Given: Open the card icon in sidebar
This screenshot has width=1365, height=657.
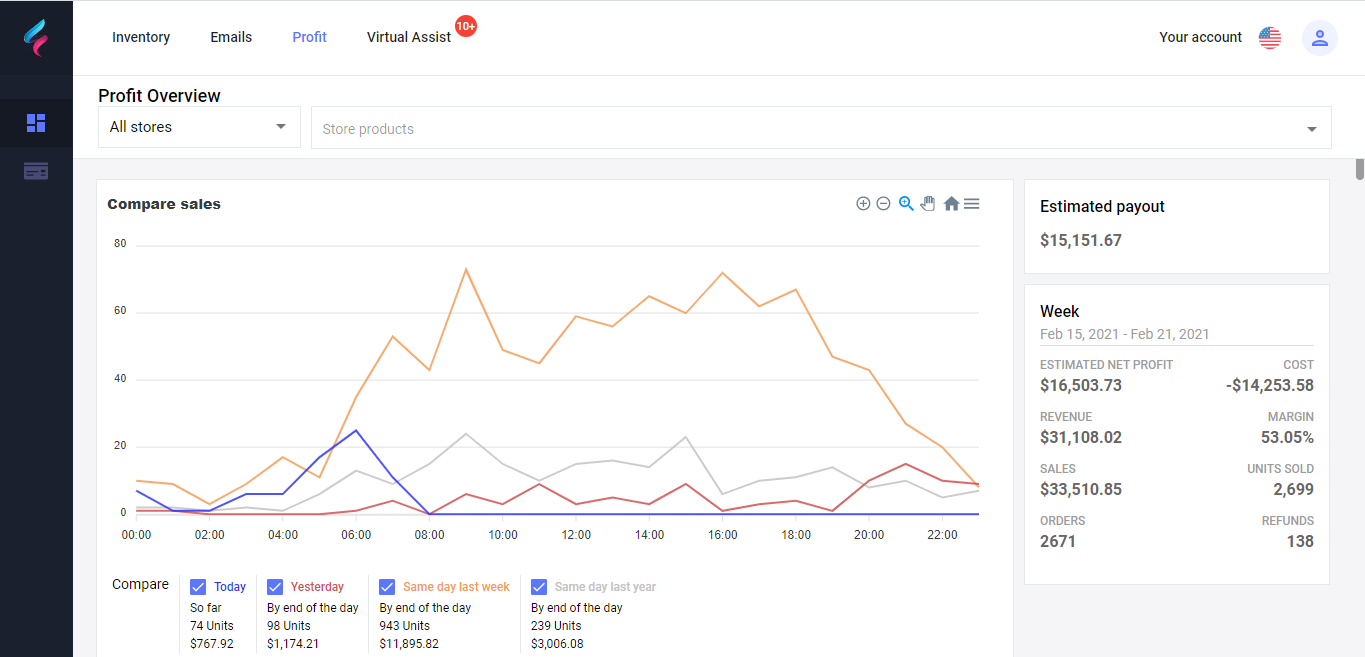Looking at the screenshot, I should (x=36, y=171).
